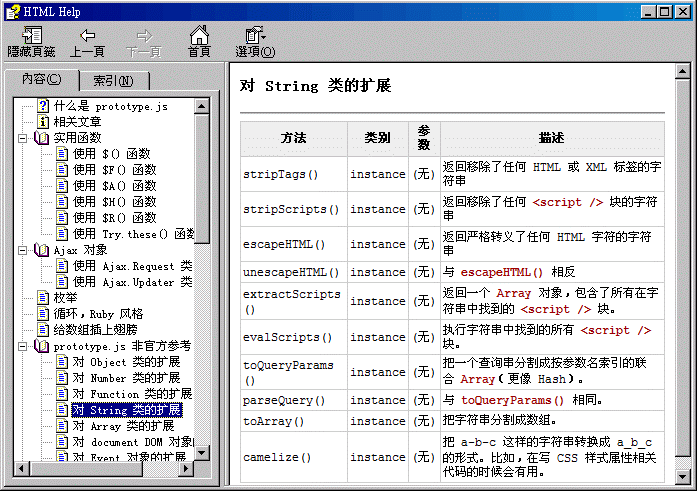This screenshot has height=491, width=697.
Task: Click the content pane vertical scrollbar thumb
Action: 682,268
